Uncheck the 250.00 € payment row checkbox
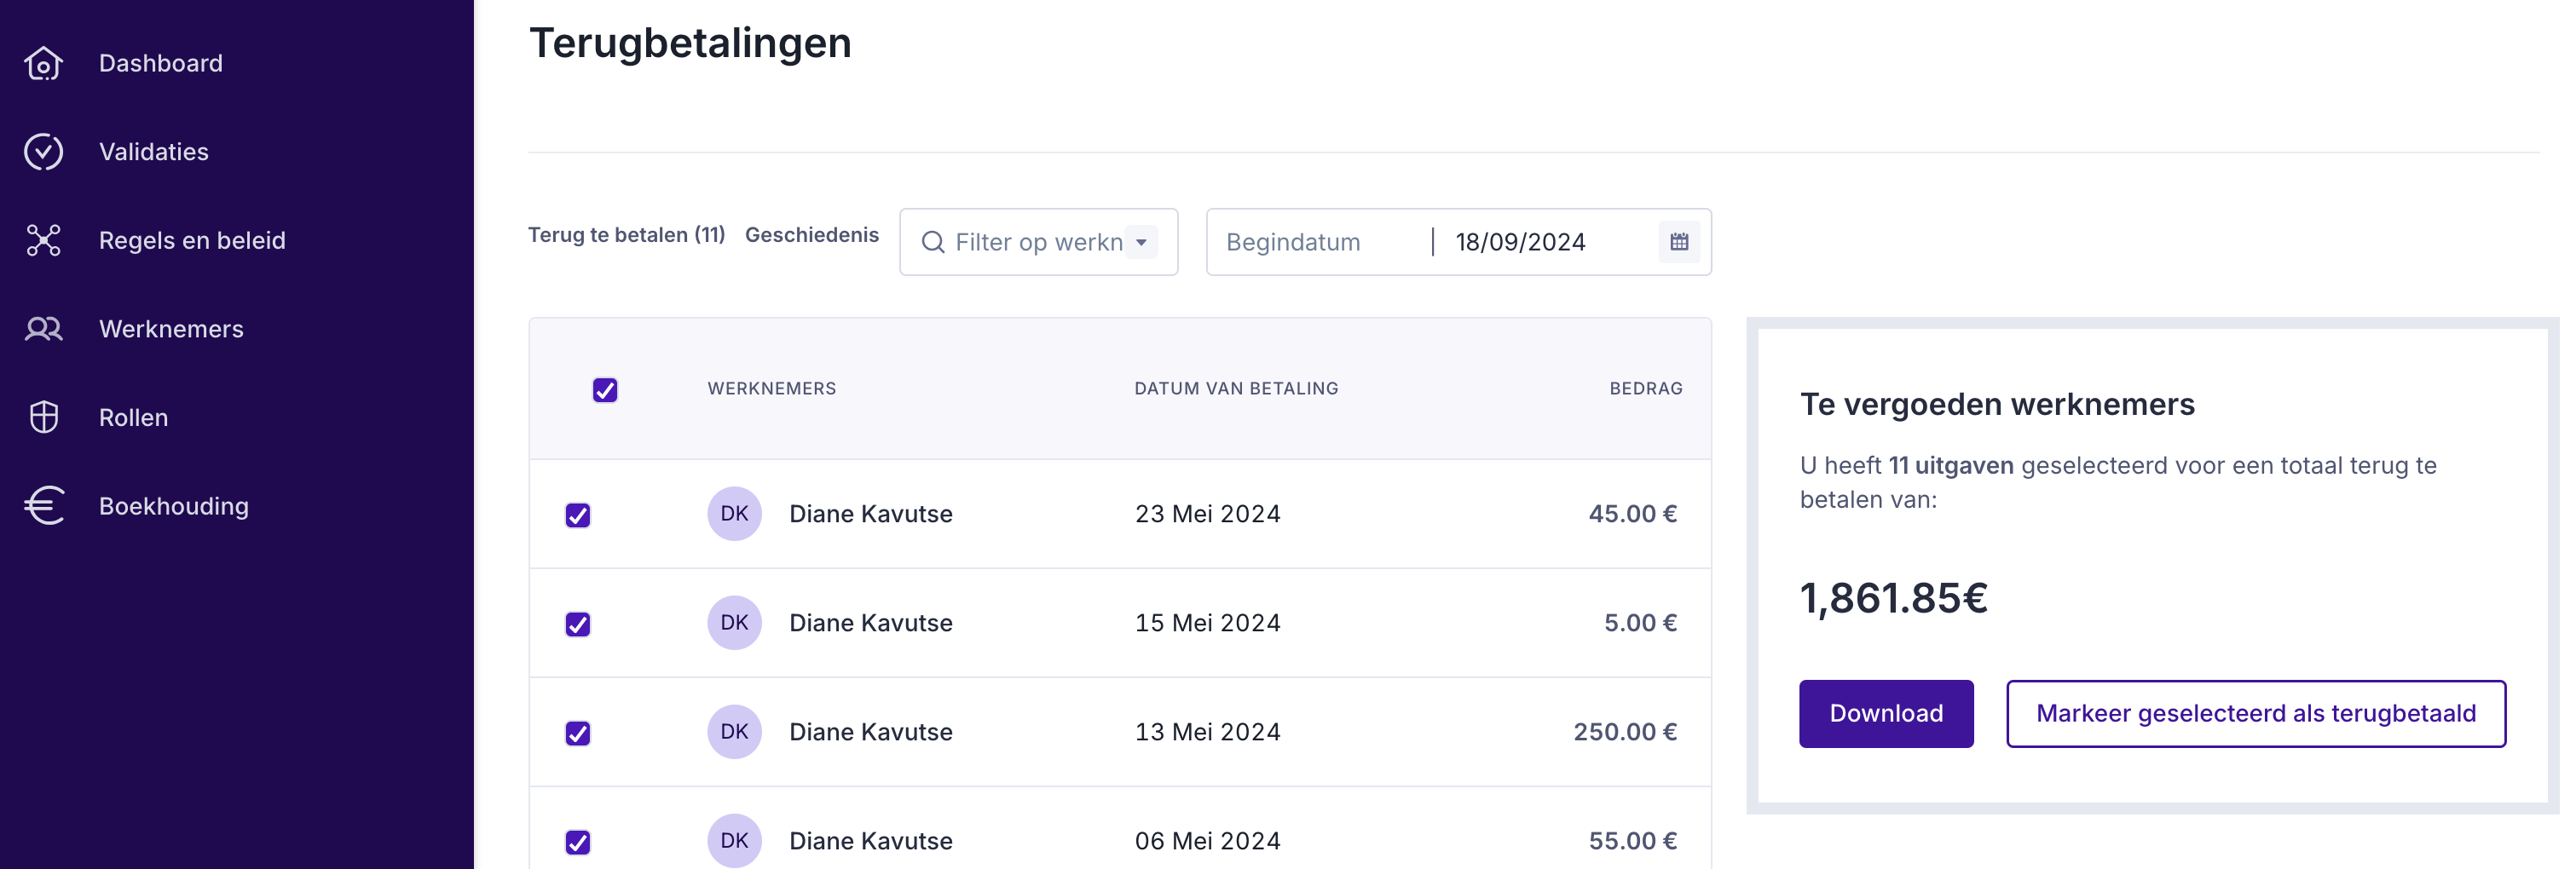Image resolution: width=2576 pixels, height=869 pixels. point(578,733)
